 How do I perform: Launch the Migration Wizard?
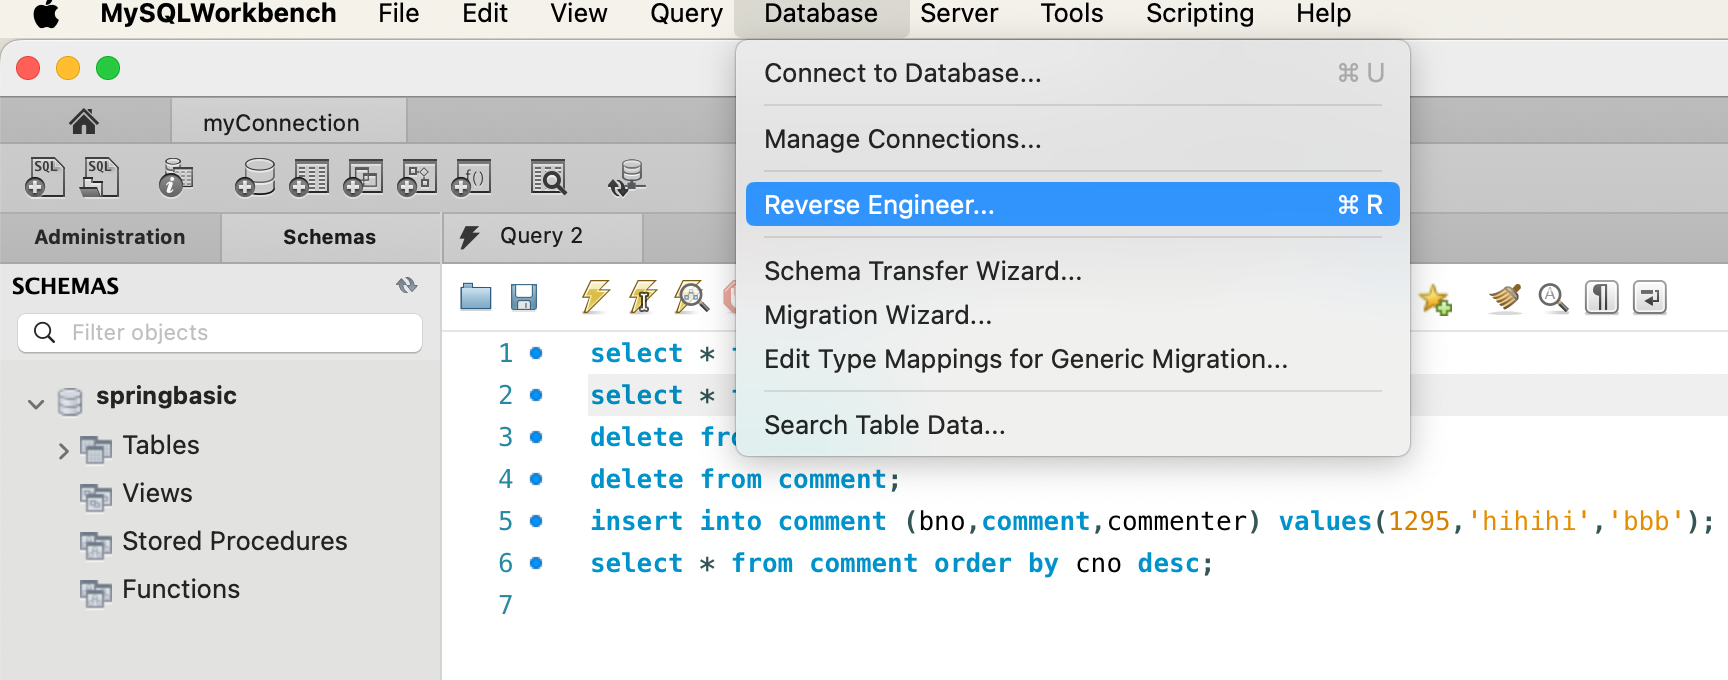pos(1073,315)
